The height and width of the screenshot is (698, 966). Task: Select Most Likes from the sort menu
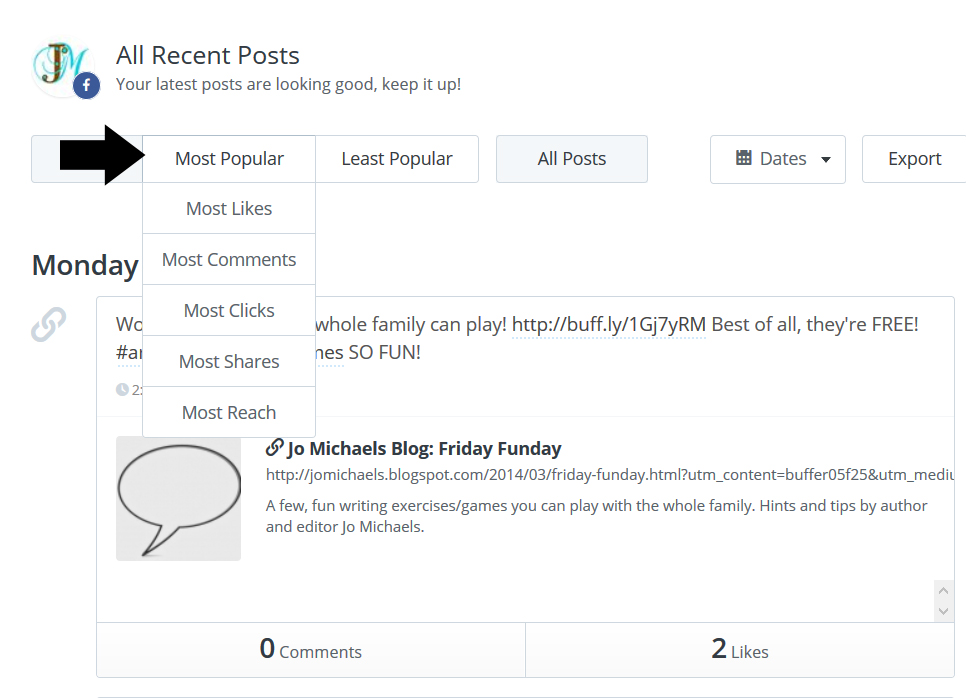point(229,209)
